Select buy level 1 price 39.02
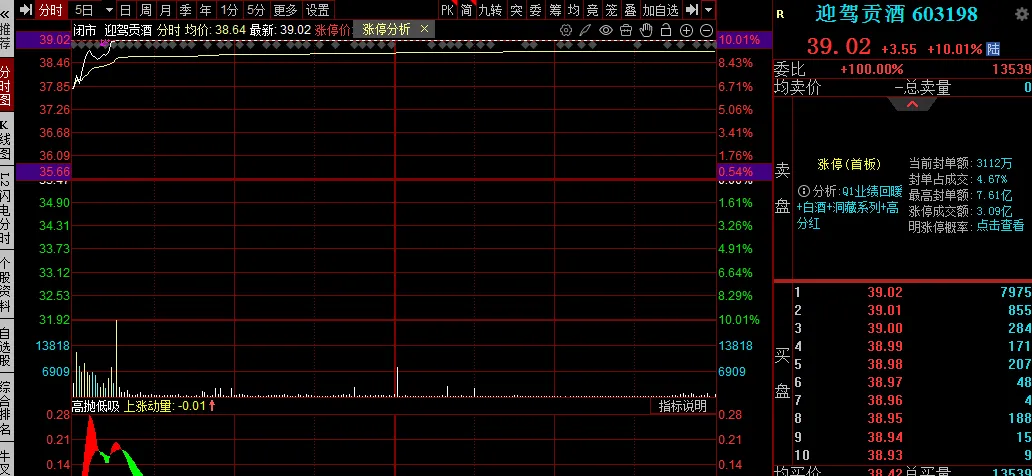 pyautogui.click(x=885, y=292)
